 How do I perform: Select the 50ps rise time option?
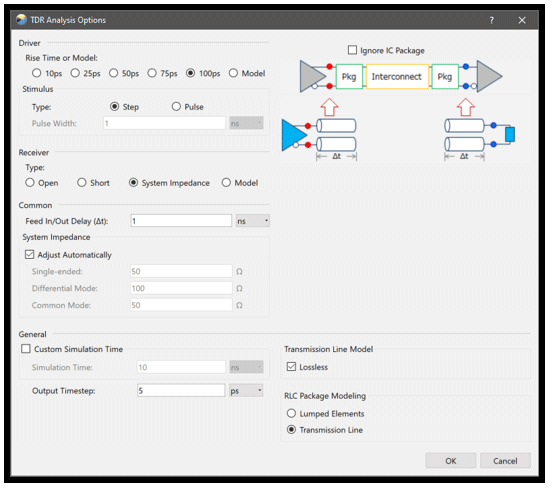(114, 73)
